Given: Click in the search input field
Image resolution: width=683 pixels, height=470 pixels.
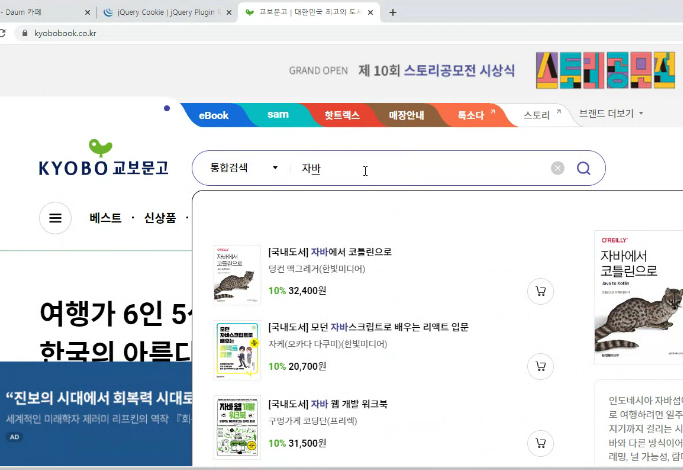Looking at the screenshot, I should (x=418, y=168).
